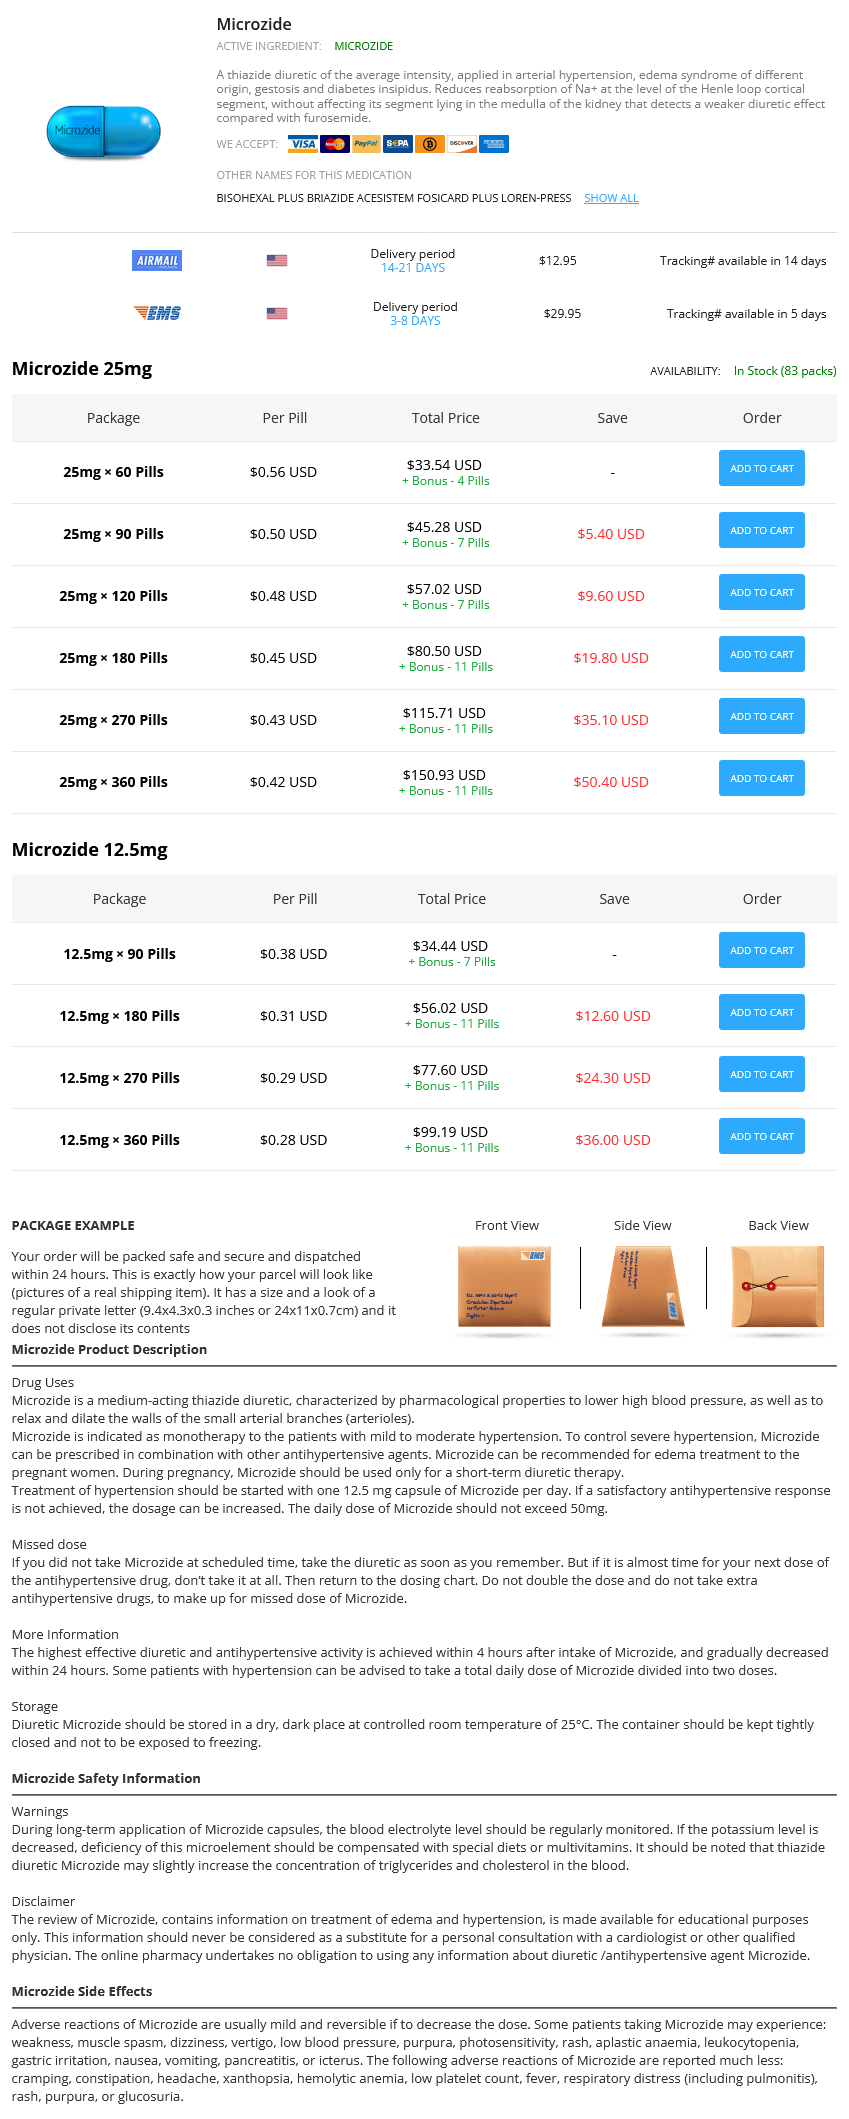Click the PayPal payment icon
This screenshot has height=2119, width=849.
(366, 144)
